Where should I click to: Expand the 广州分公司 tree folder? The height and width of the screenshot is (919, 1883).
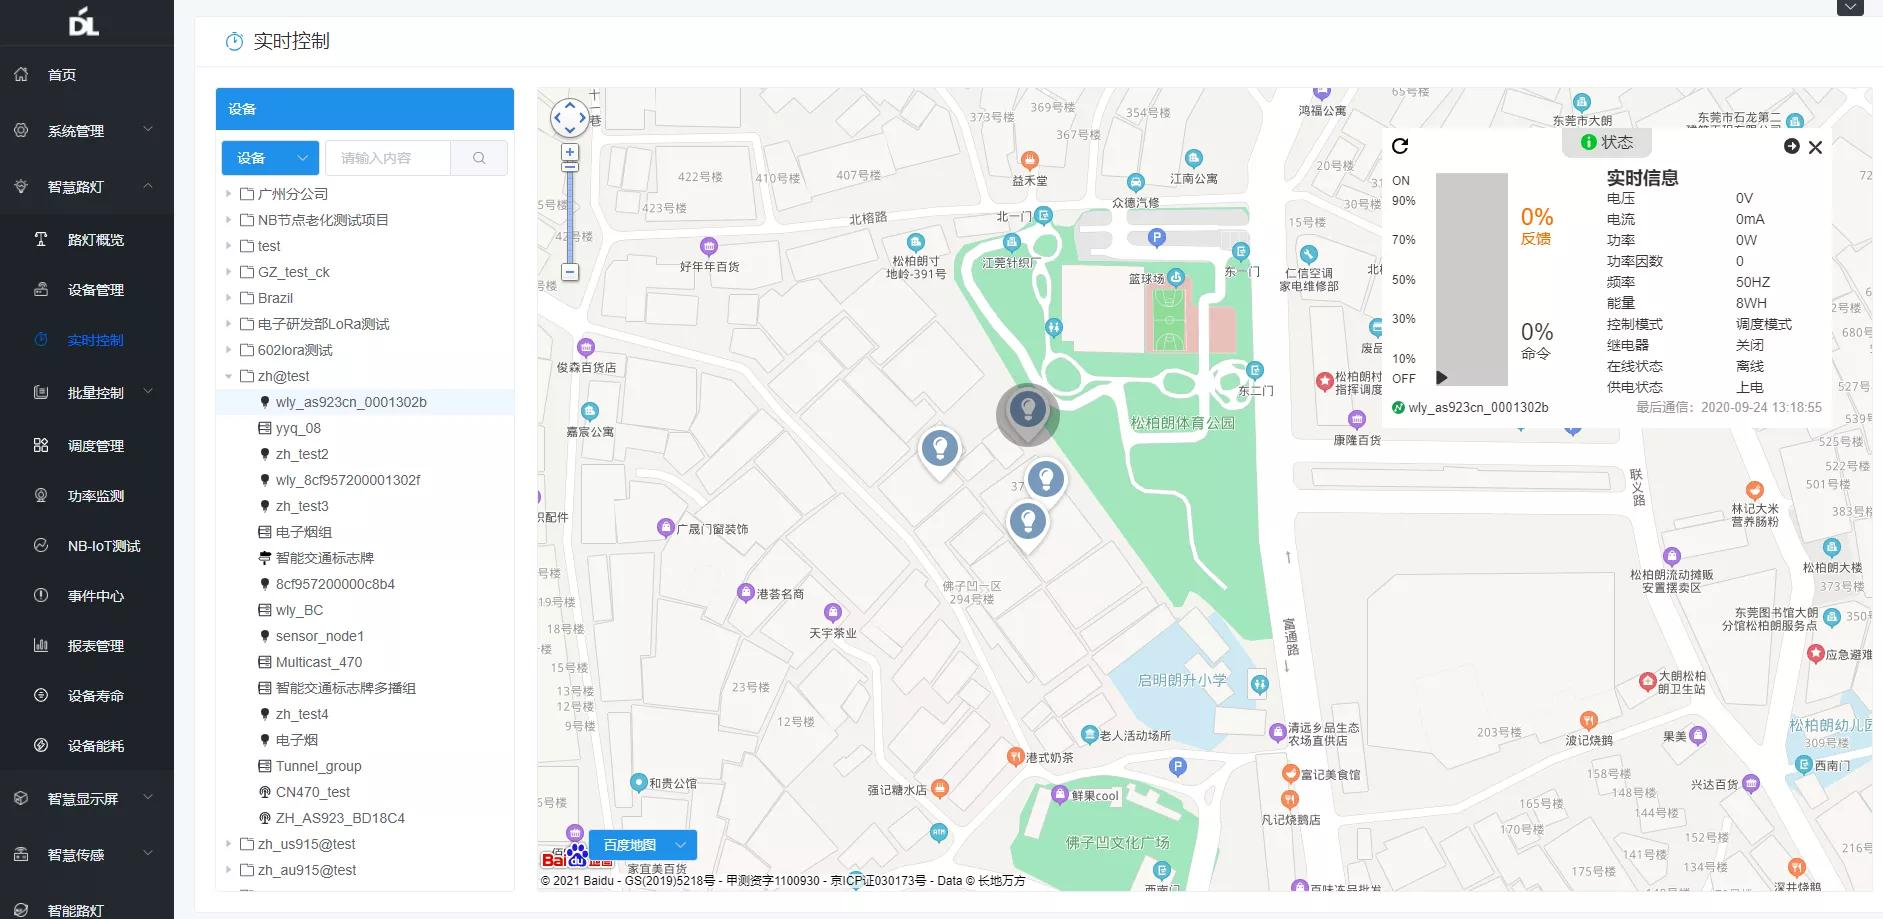pyautogui.click(x=229, y=194)
